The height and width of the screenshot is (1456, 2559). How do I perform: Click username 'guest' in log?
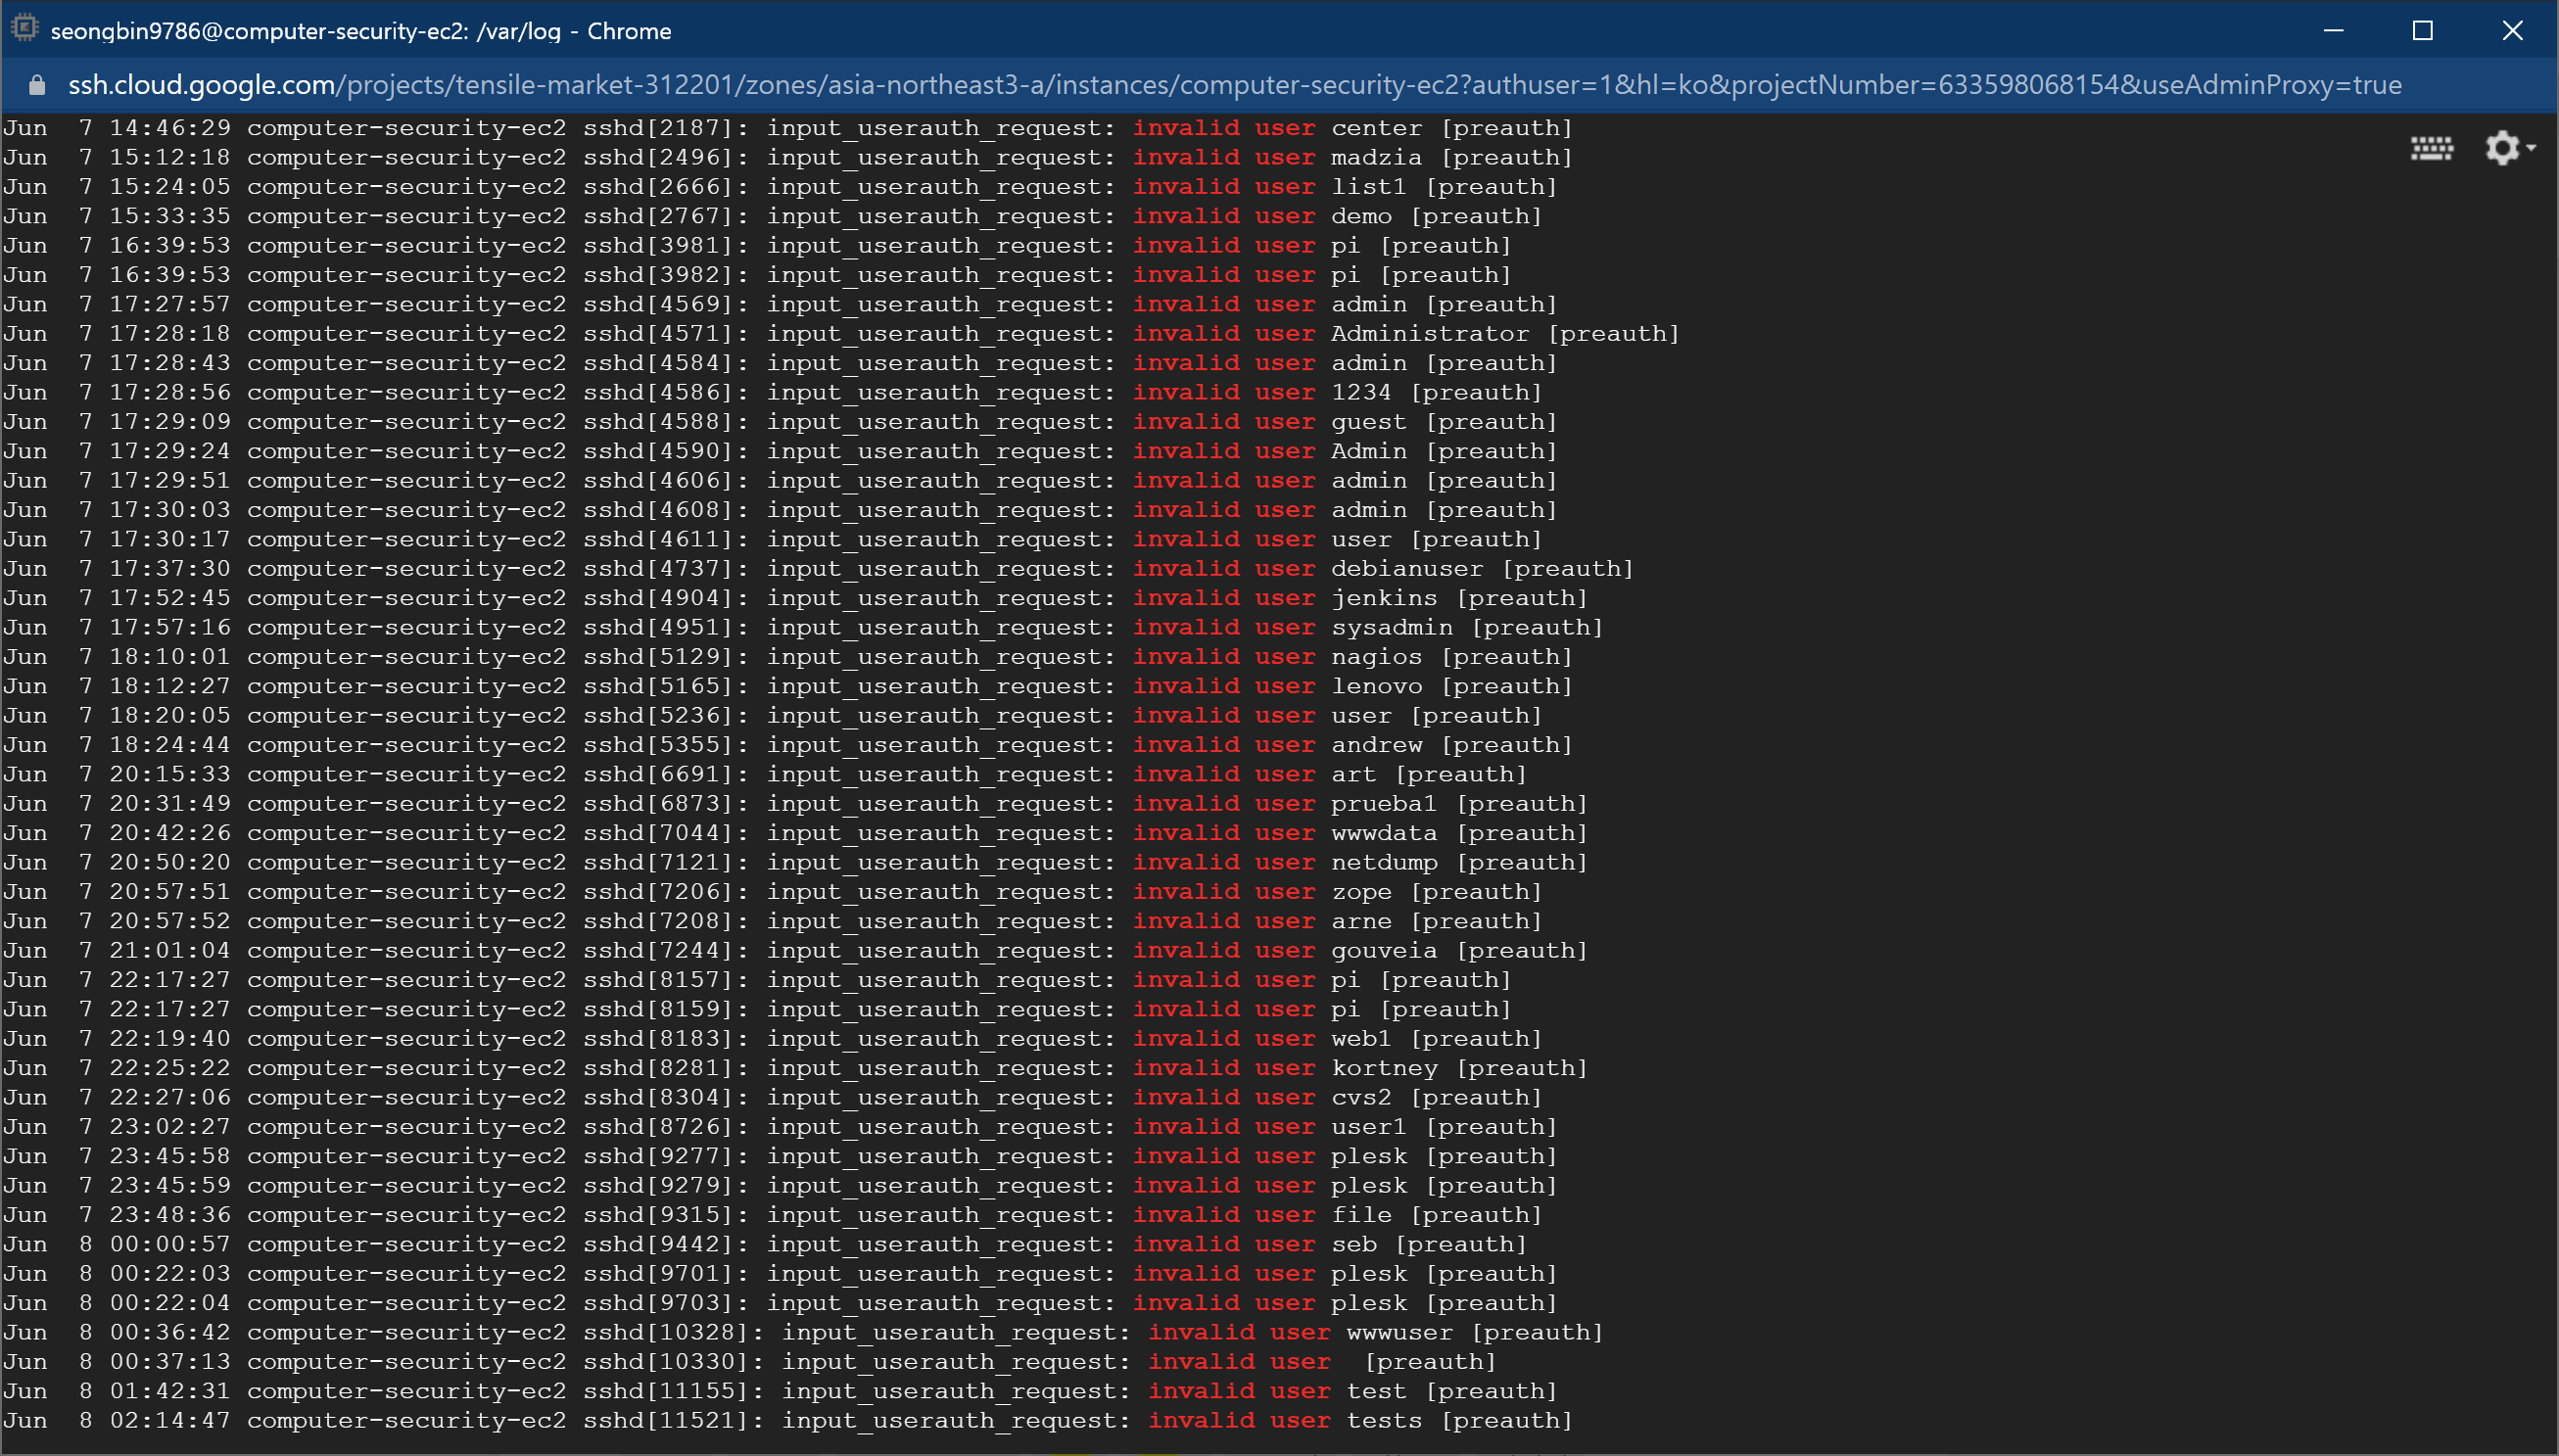1368,422
